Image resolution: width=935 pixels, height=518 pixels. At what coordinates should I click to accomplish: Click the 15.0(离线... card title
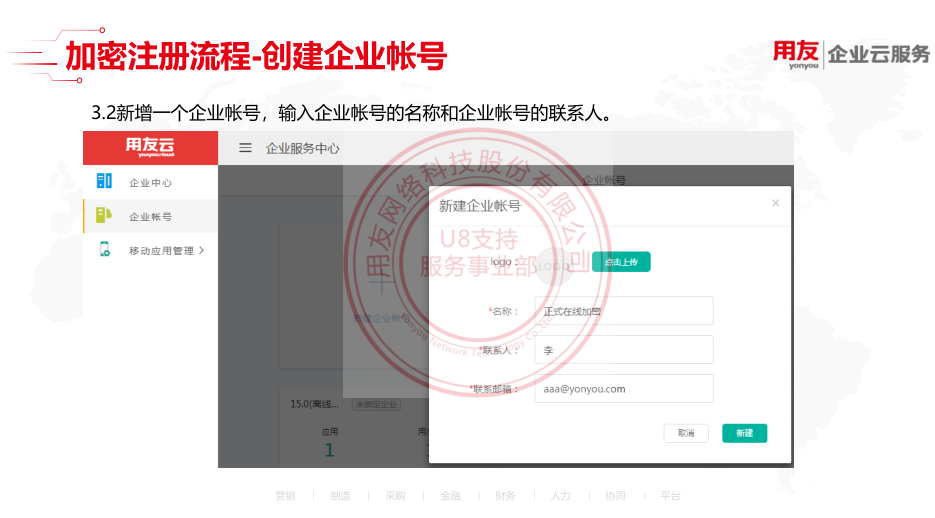tap(314, 404)
